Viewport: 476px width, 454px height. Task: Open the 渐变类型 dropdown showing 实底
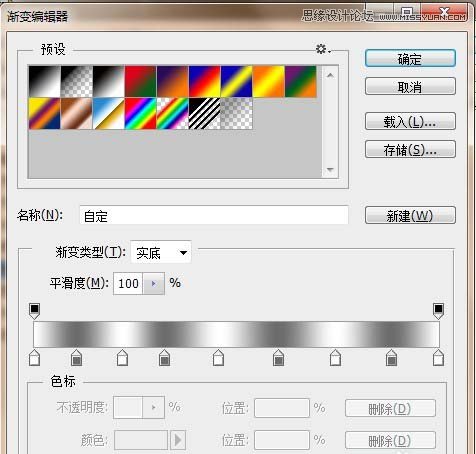[x=161, y=253]
